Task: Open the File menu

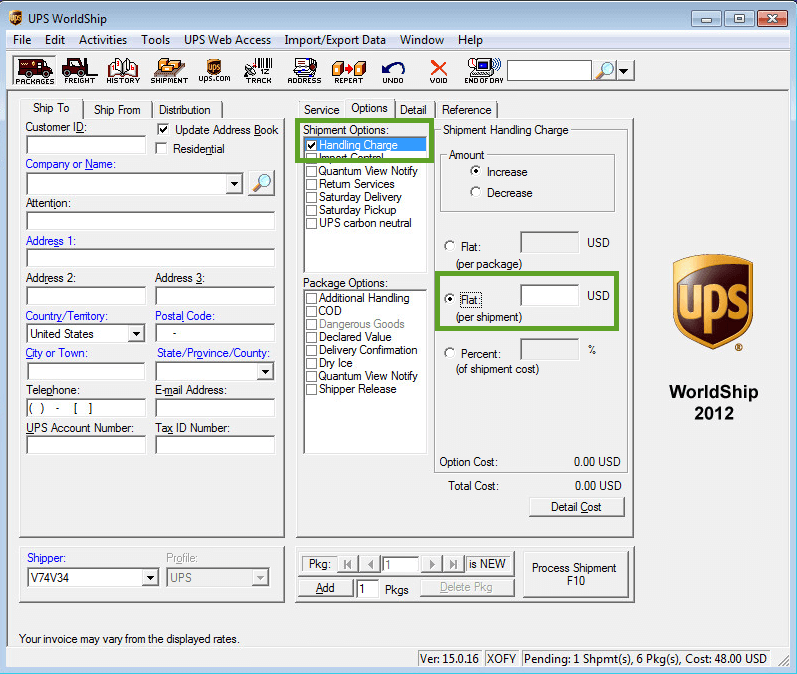Action: [22, 40]
